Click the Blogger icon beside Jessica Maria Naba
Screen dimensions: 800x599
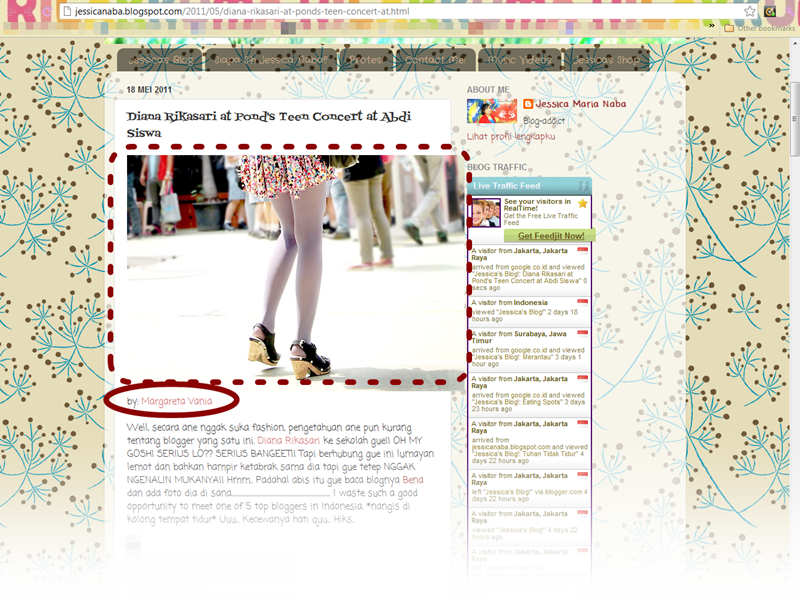pos(528,104)
